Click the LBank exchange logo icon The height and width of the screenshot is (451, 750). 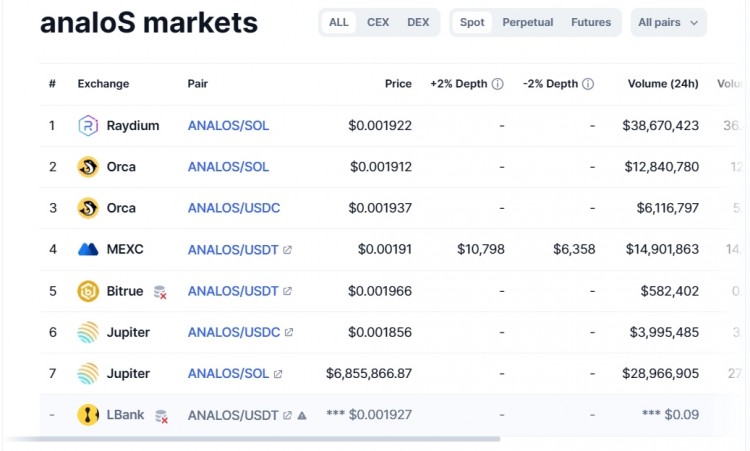pyautogui.click(x=88, y=415)
